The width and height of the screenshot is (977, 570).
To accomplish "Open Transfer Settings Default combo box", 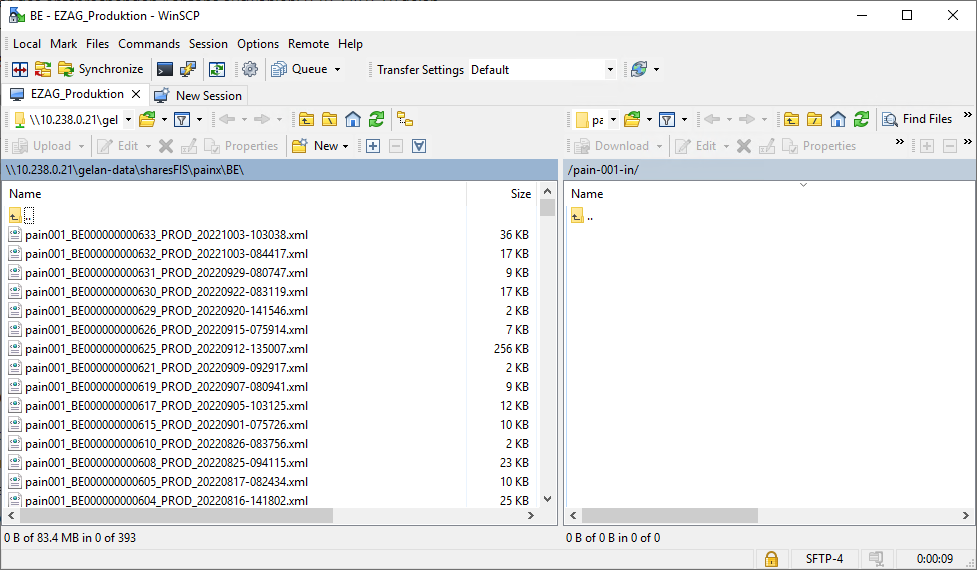I will (542, 70).
